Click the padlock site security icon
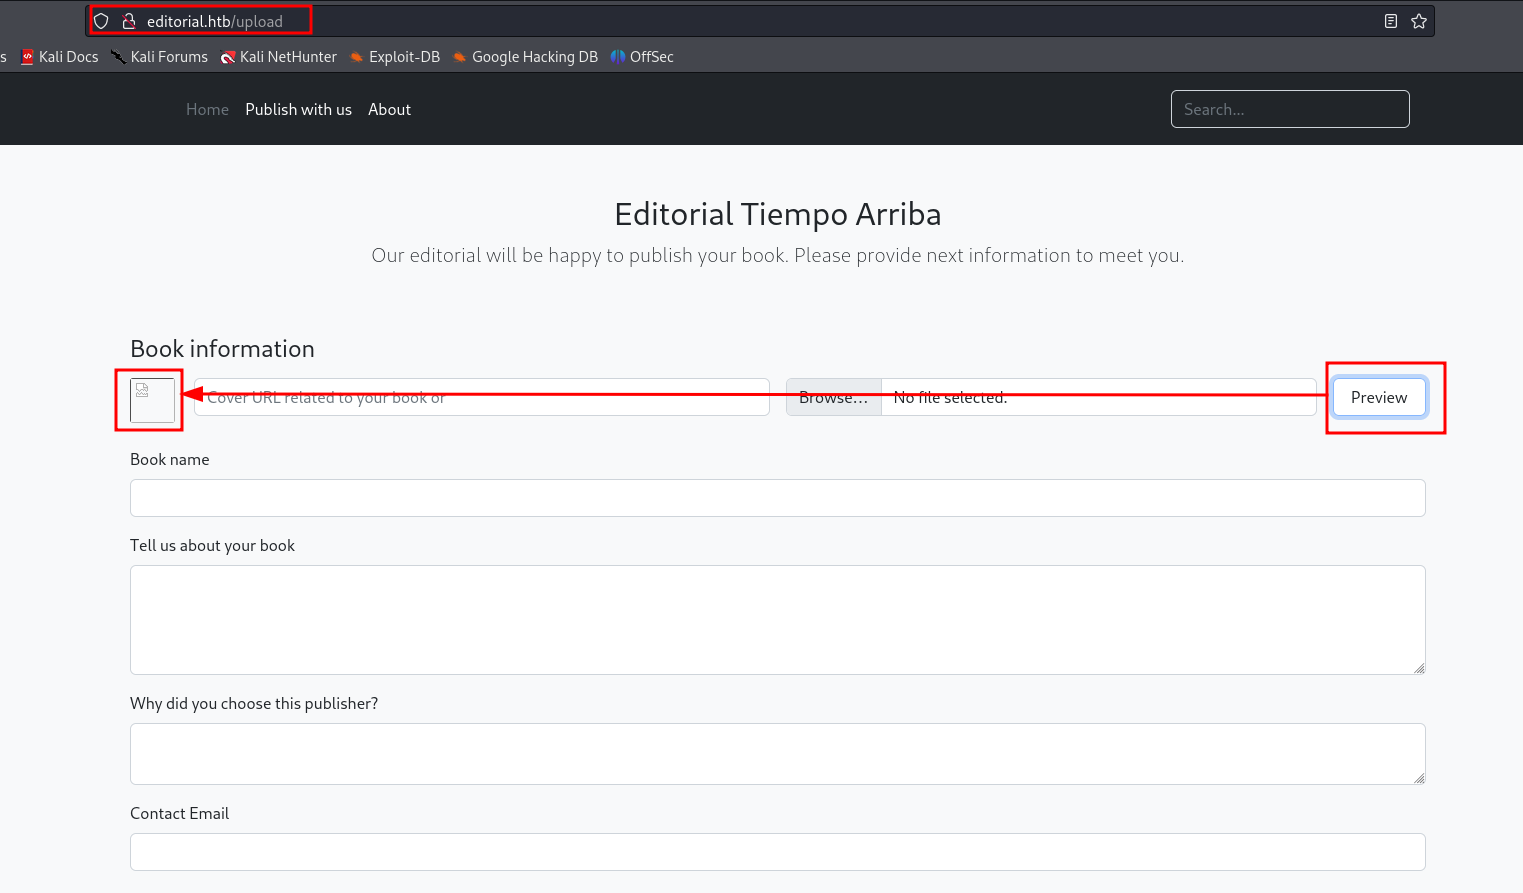This screenshot has width=1523, height=893. [128, 21]
